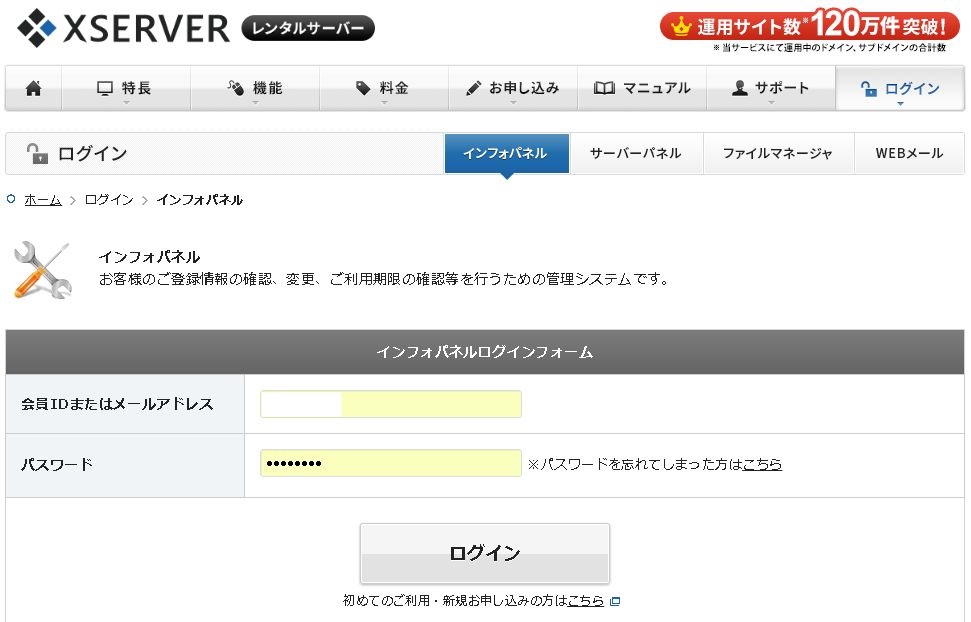Click the パスワード label
Viewport: 971px width, 622px height.
pyautogui.click(x=57, y=464)
